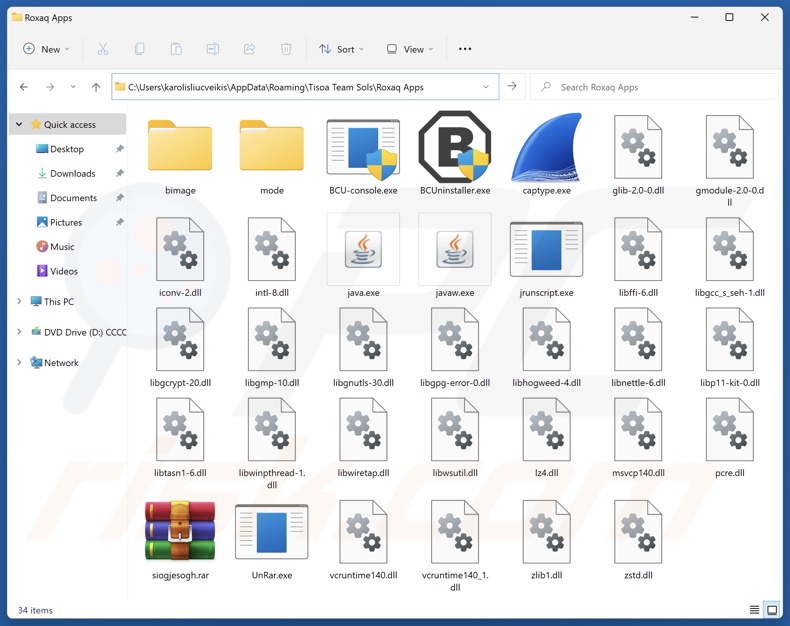The width and height of the screenshot is (790, 626).
Task: Open Downloads in Quick access
Action: (73, 173)
